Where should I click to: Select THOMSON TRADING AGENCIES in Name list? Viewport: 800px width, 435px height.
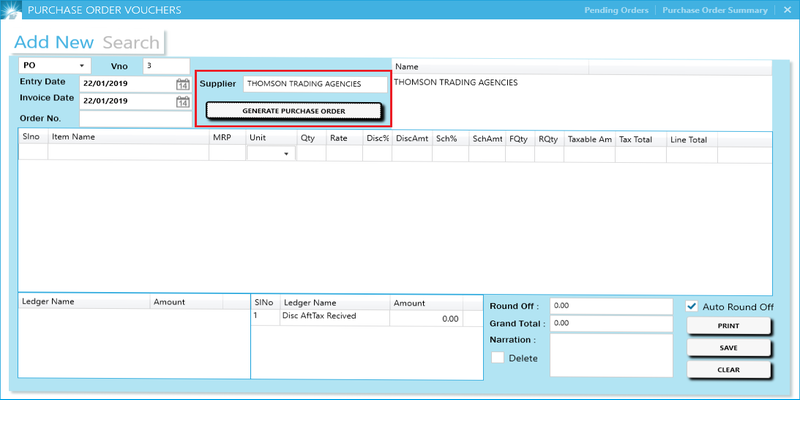(456, 83)
